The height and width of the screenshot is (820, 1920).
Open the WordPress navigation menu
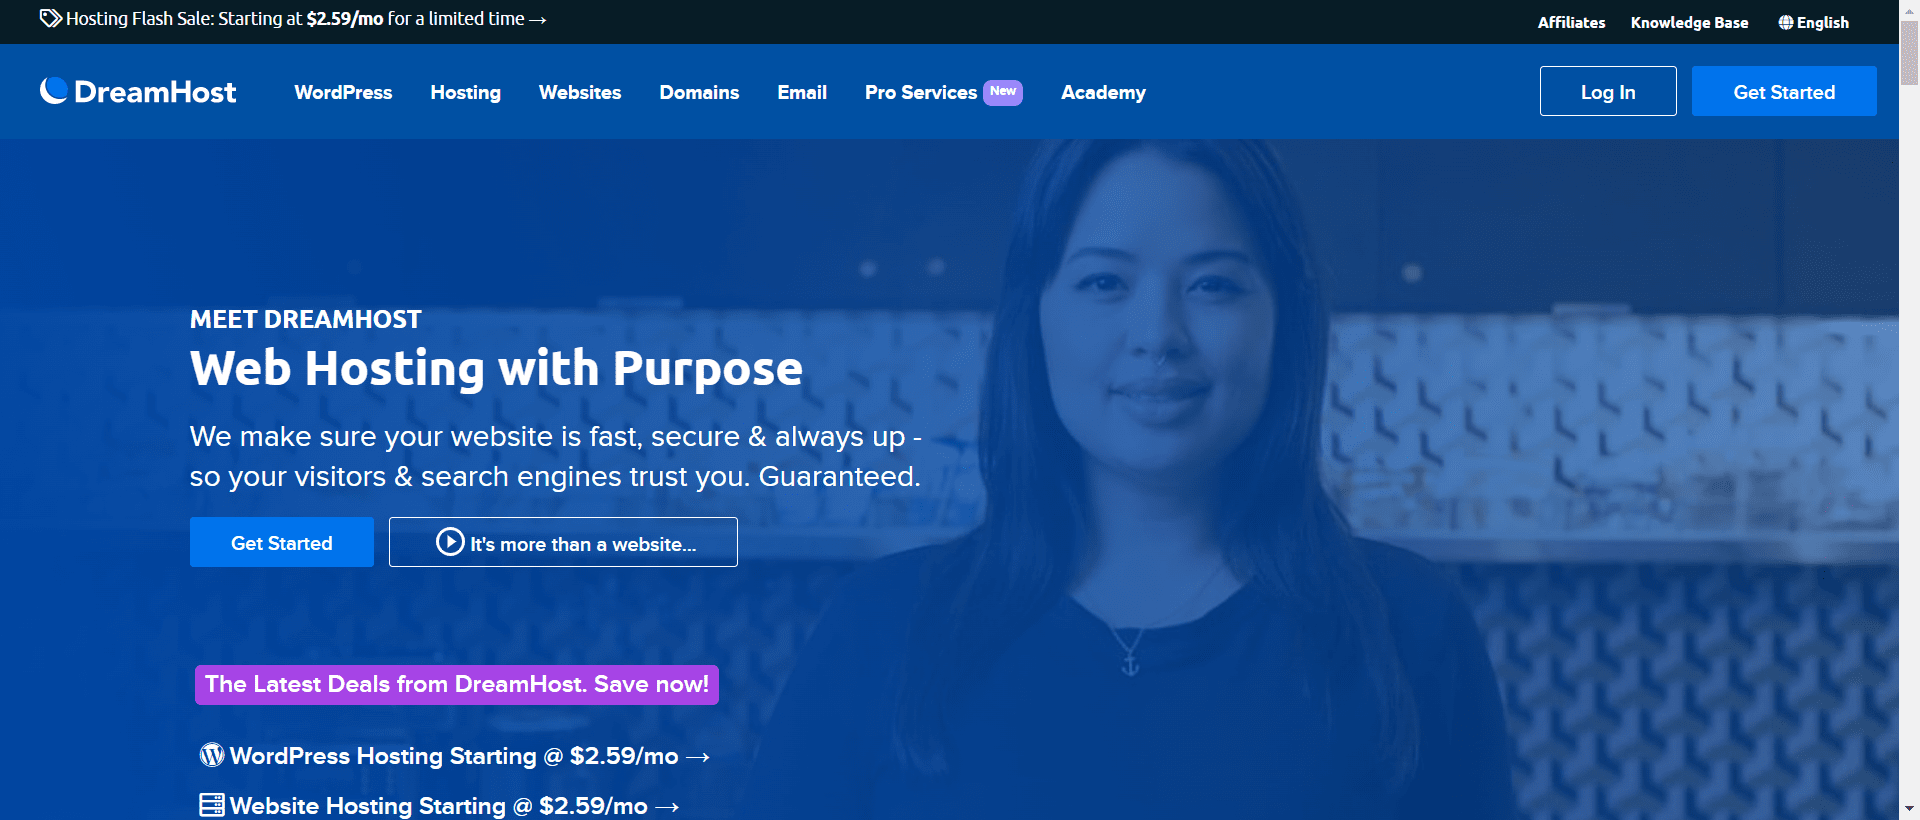point(343,92)
